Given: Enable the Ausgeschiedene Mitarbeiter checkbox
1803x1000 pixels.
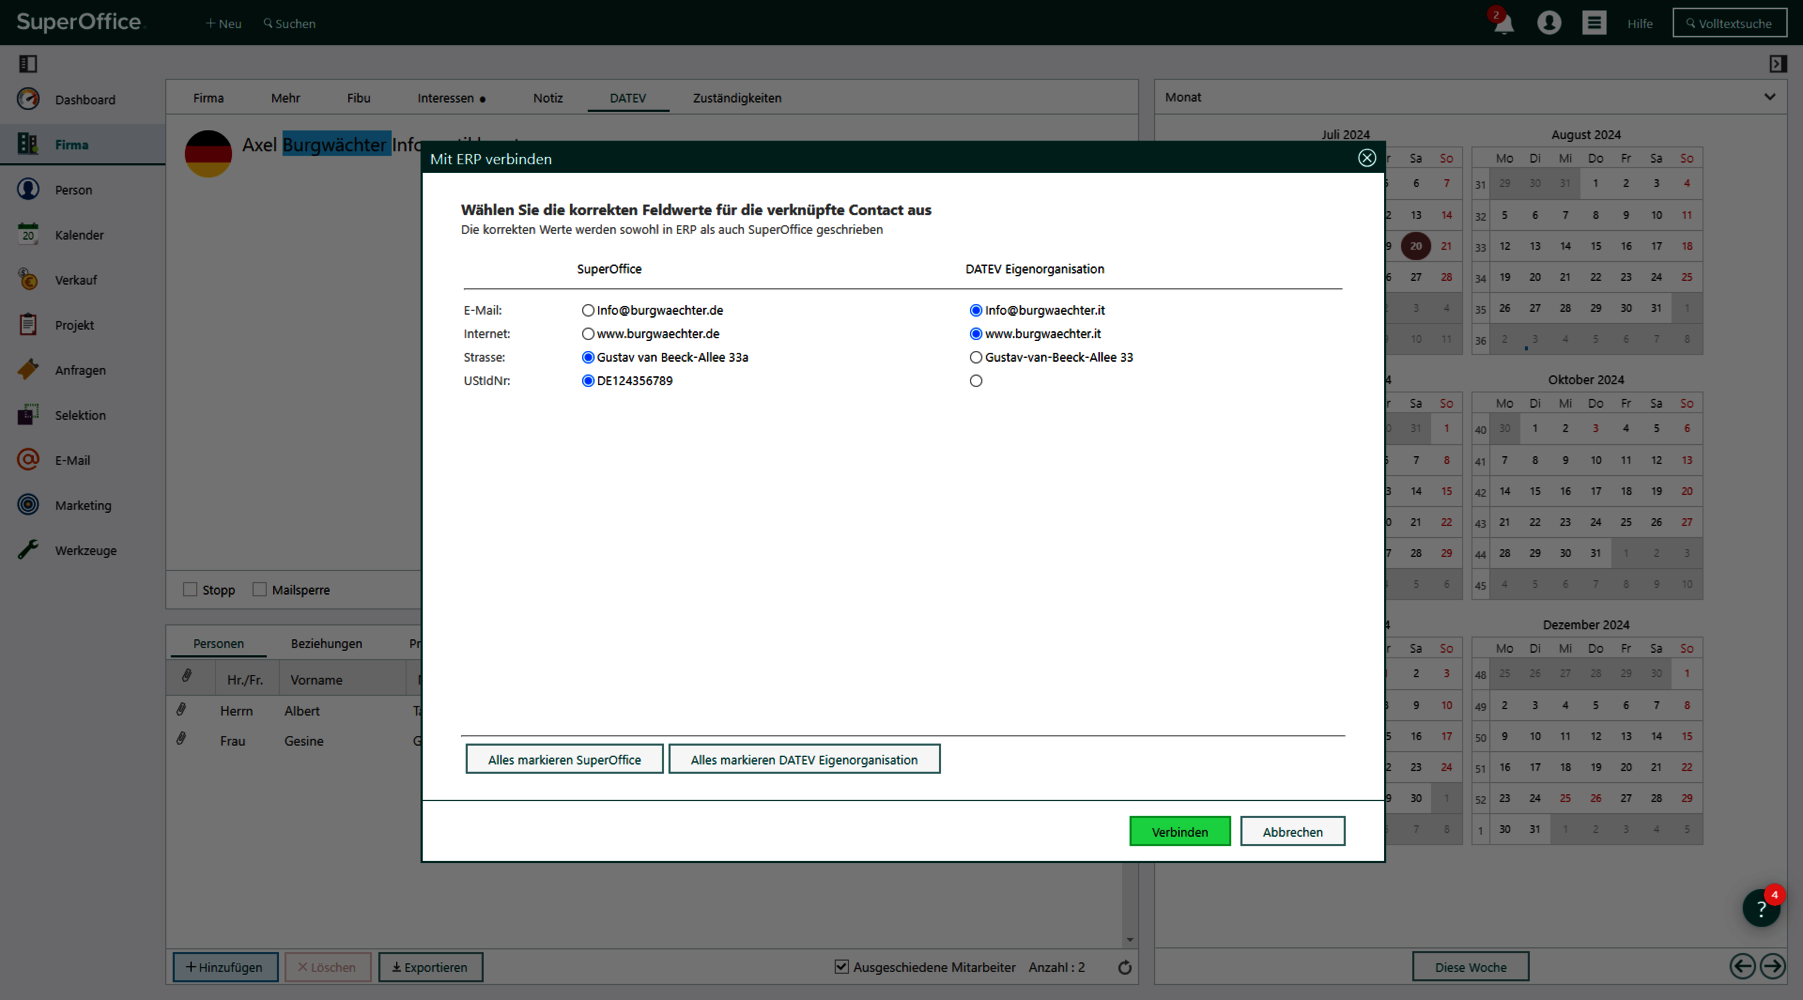Looking at the screenshot, I should click(841, 966).
